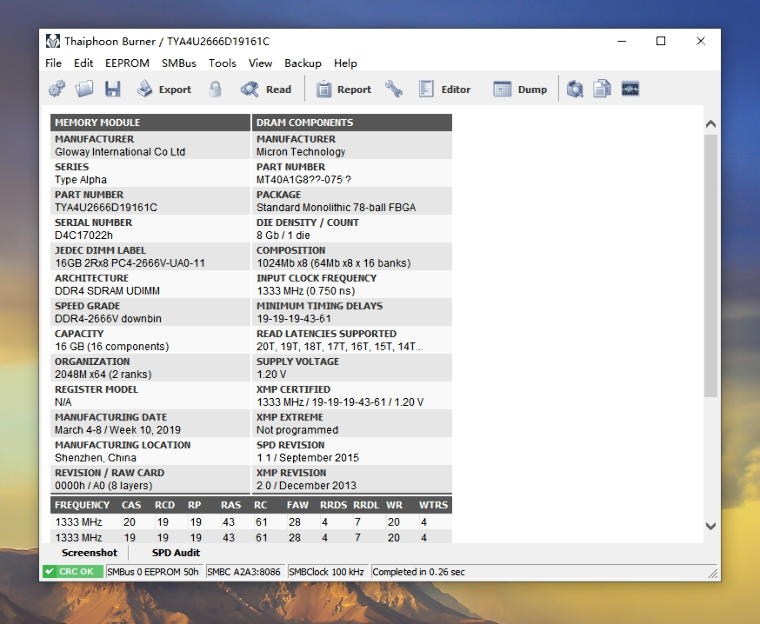Screen dimensions: 760x624
Task: Click the Report toolbar button
Action: click(x=343, y=89)
